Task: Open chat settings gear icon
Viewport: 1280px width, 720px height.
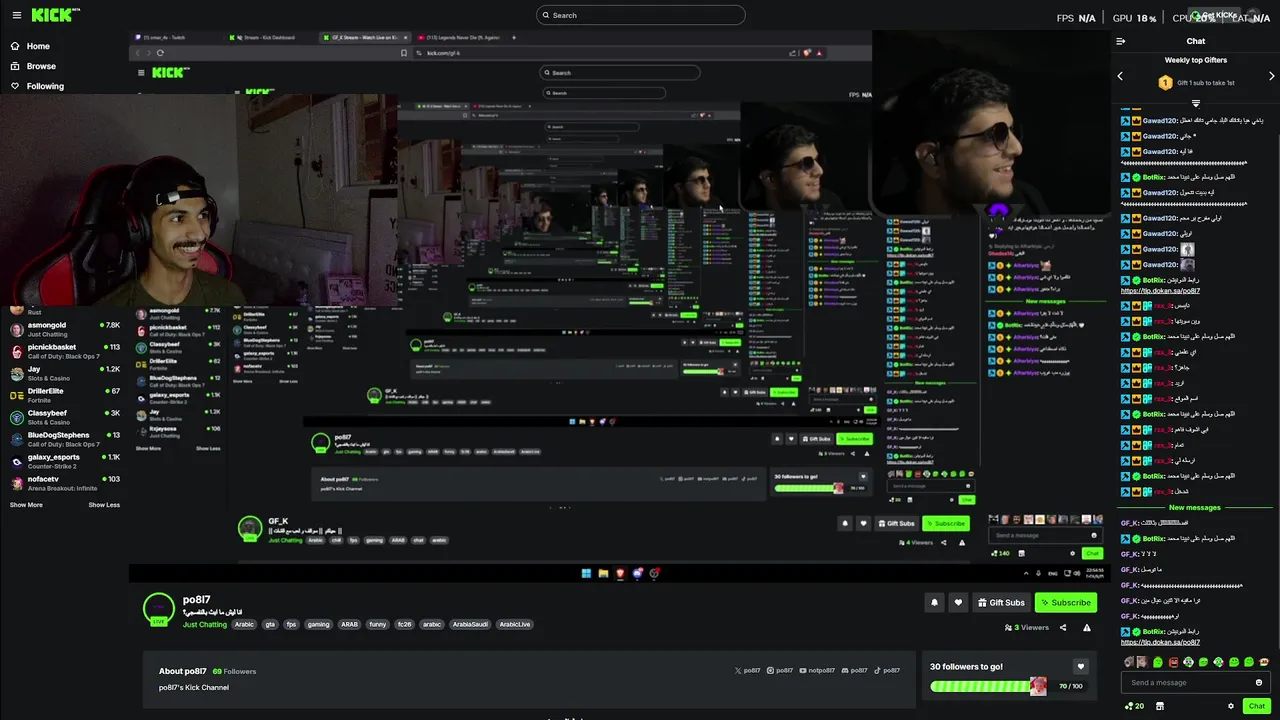Action: tap(1231, 706)
